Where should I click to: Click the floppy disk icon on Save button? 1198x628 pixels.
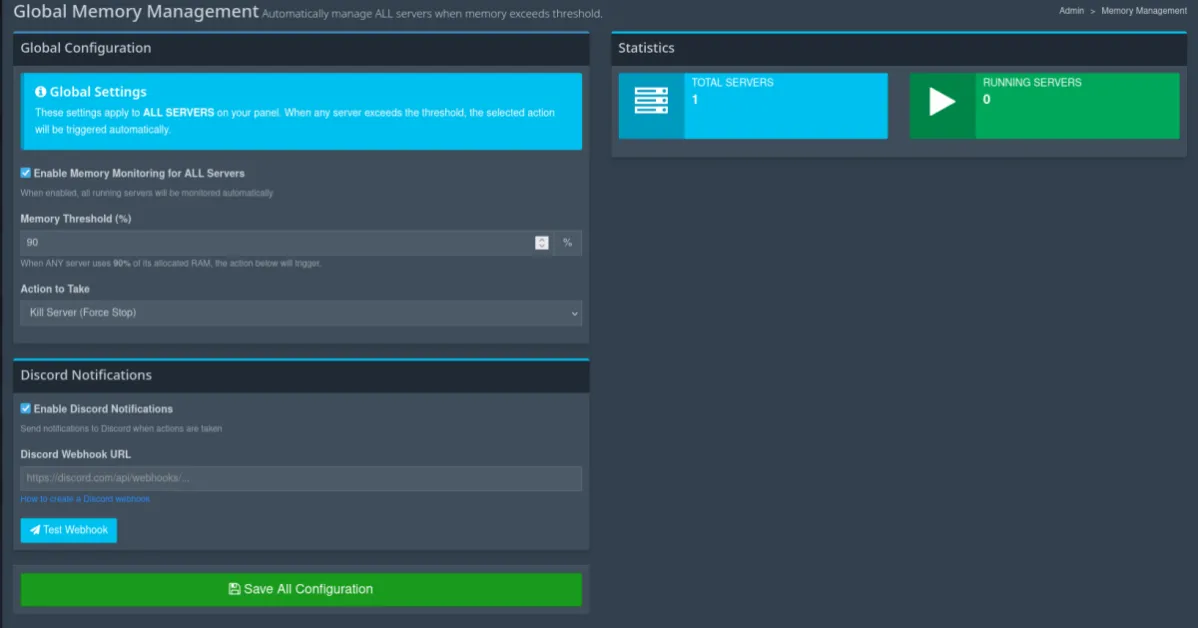click(x=234, y=589)
